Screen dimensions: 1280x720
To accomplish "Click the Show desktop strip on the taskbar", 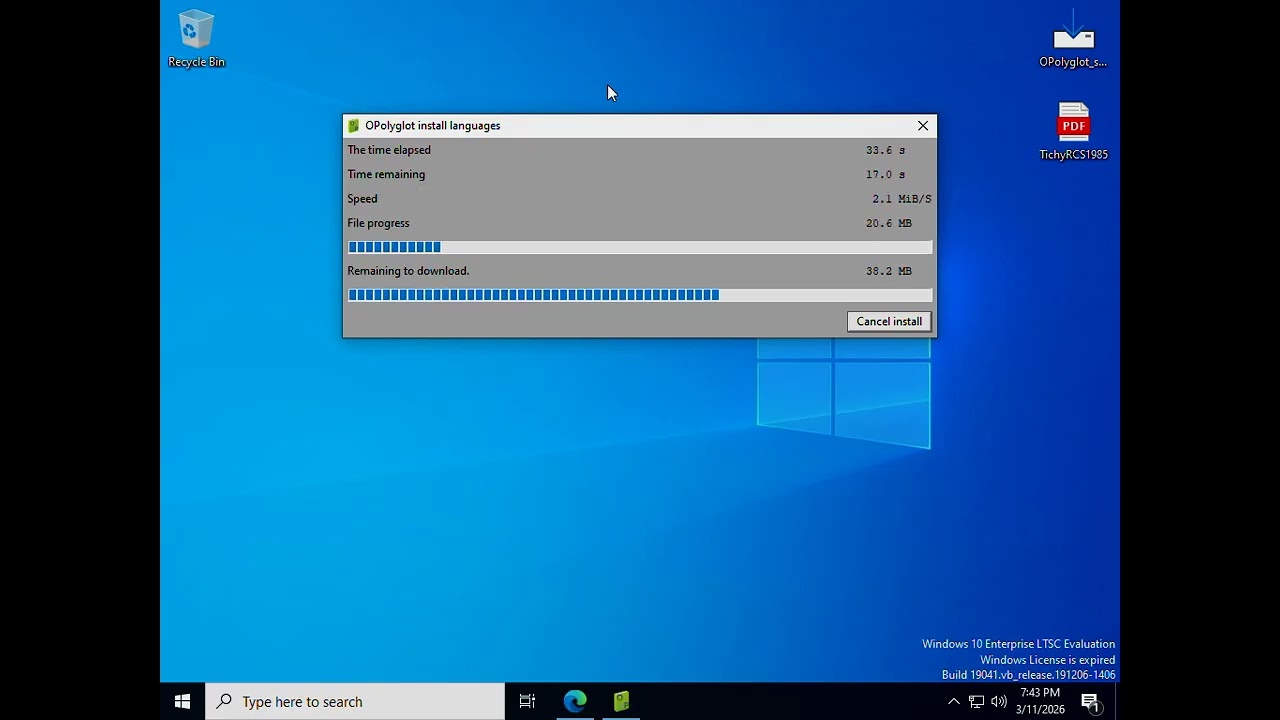I will pos(1117,702).
